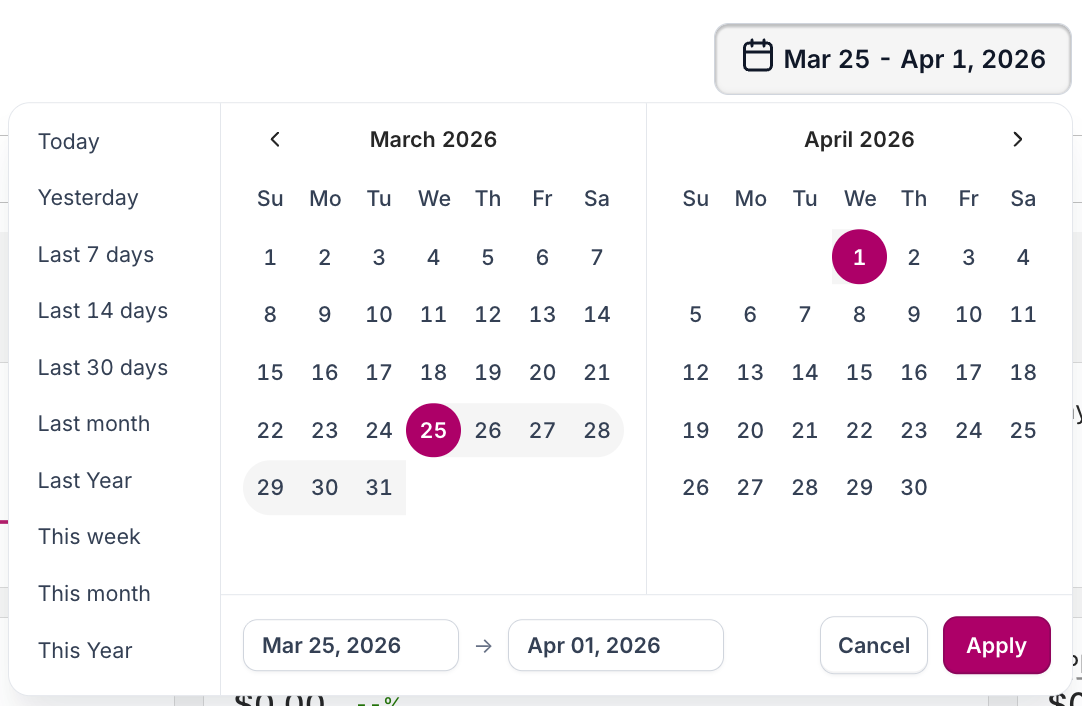Choose the Last 14 days range
Viewport: 1082px width, 706px height.
[x=102, y=310]
